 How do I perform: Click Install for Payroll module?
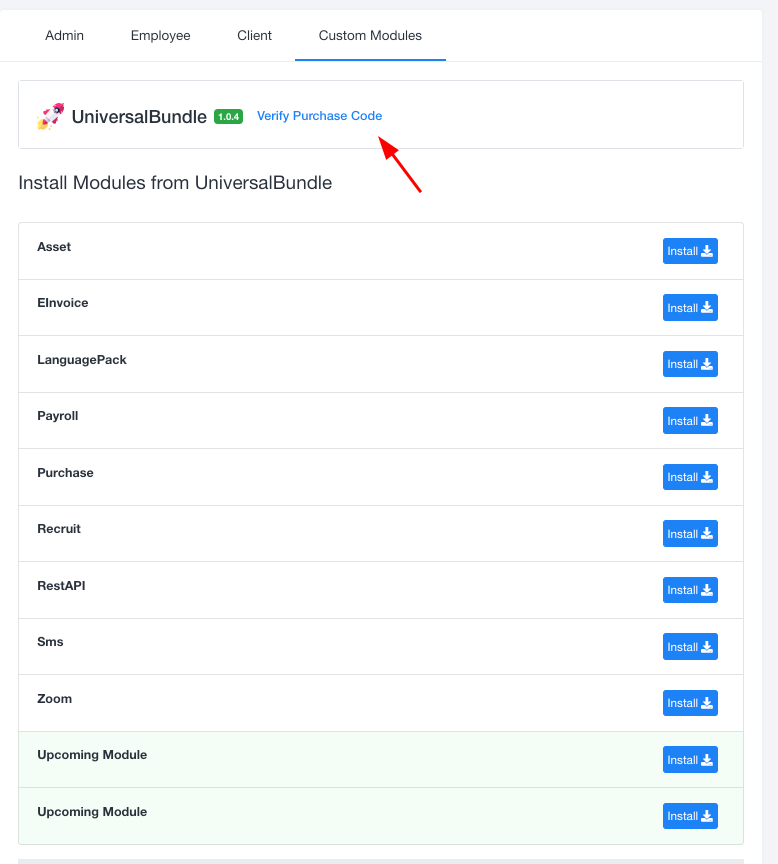(x=690, y=421)
